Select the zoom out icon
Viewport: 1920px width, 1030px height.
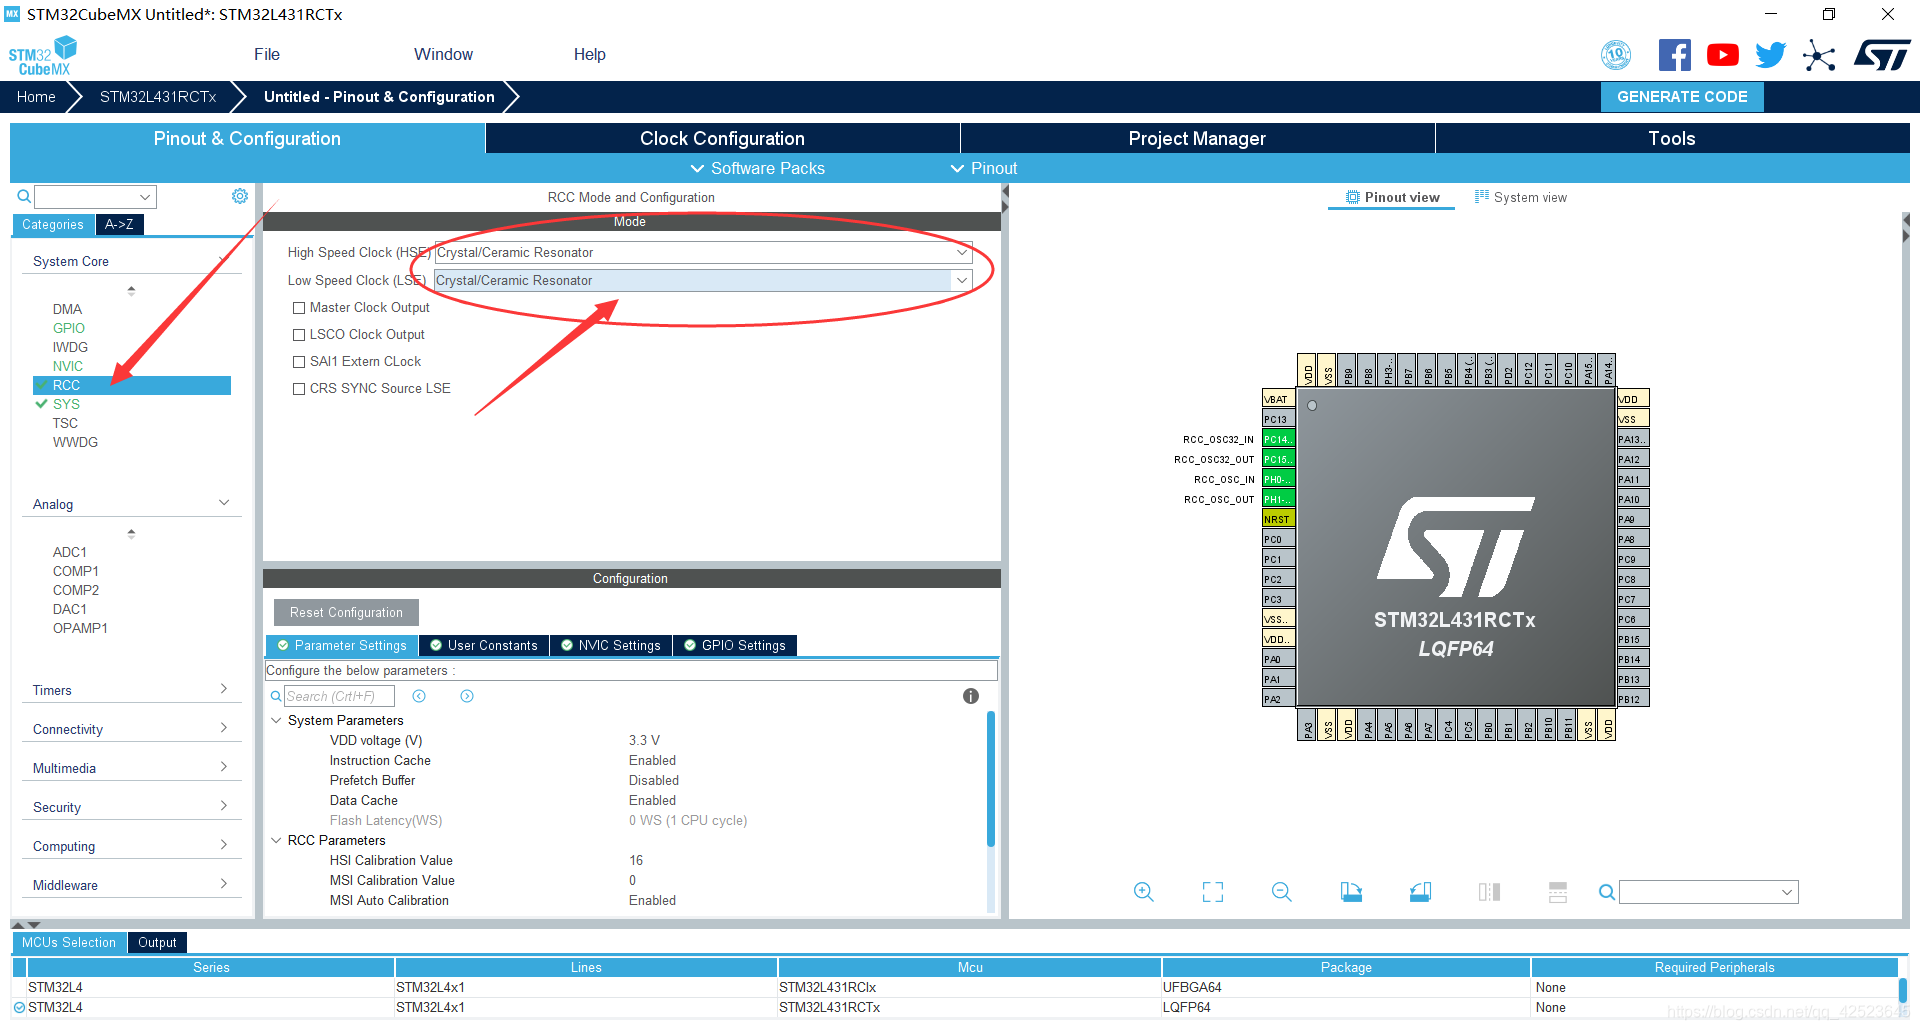[1281, 891]
